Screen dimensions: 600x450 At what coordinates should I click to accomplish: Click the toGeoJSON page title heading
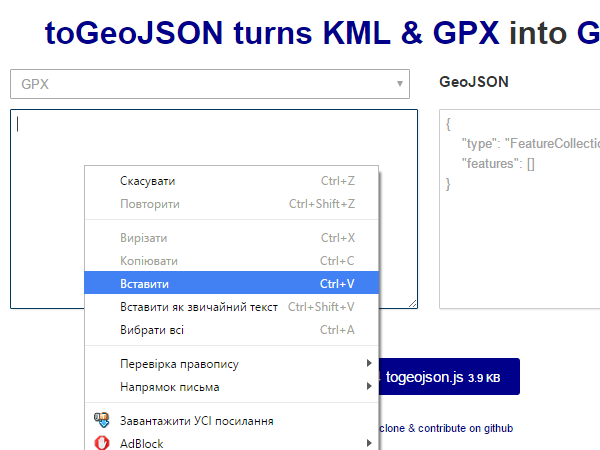coord(322,33)
